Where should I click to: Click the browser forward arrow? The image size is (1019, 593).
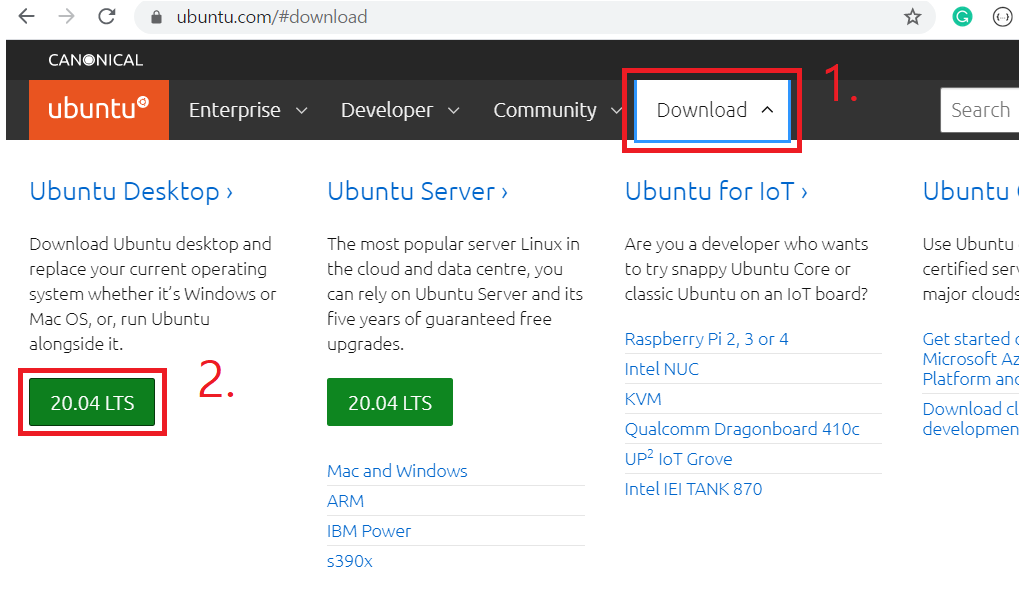[66, 16]
